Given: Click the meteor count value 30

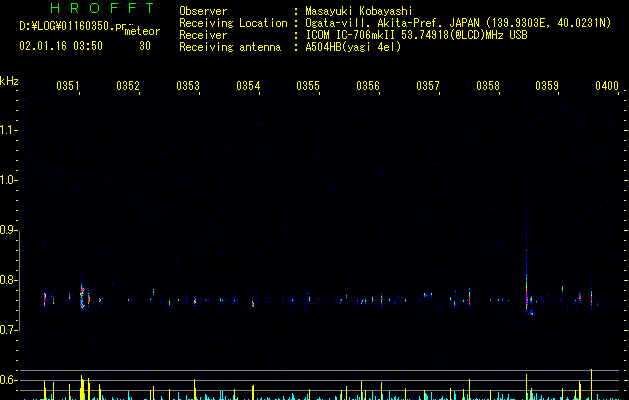Looking at the screenshot, I should click(145, 46).
